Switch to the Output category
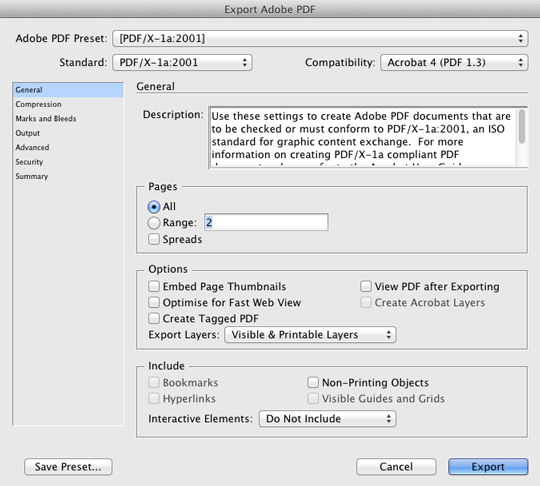 tap(68, 133)
